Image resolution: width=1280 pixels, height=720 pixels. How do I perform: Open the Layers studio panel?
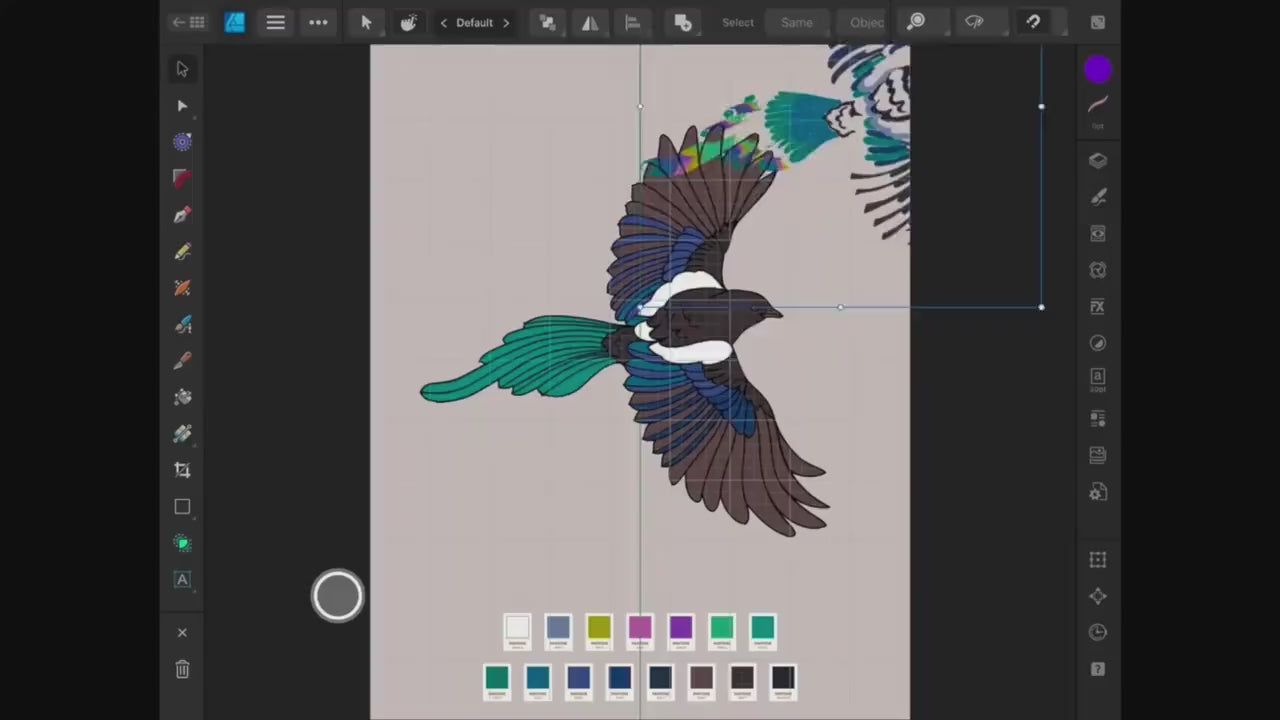1097,161
